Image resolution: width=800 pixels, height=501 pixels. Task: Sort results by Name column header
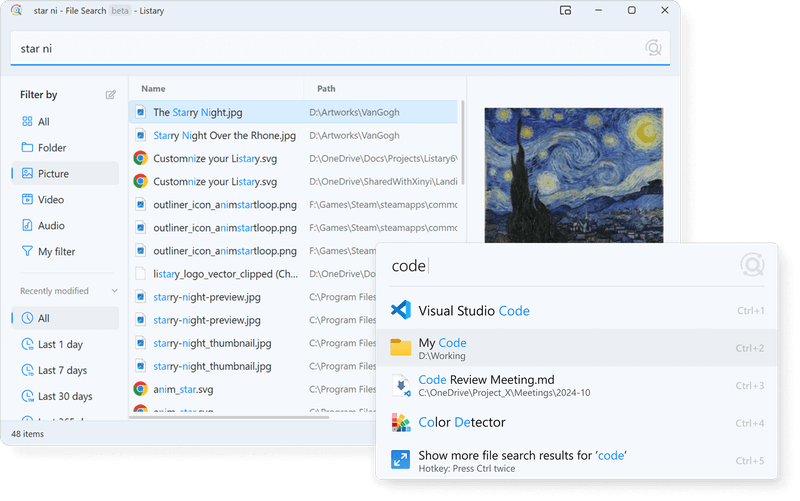pos(153,89)
